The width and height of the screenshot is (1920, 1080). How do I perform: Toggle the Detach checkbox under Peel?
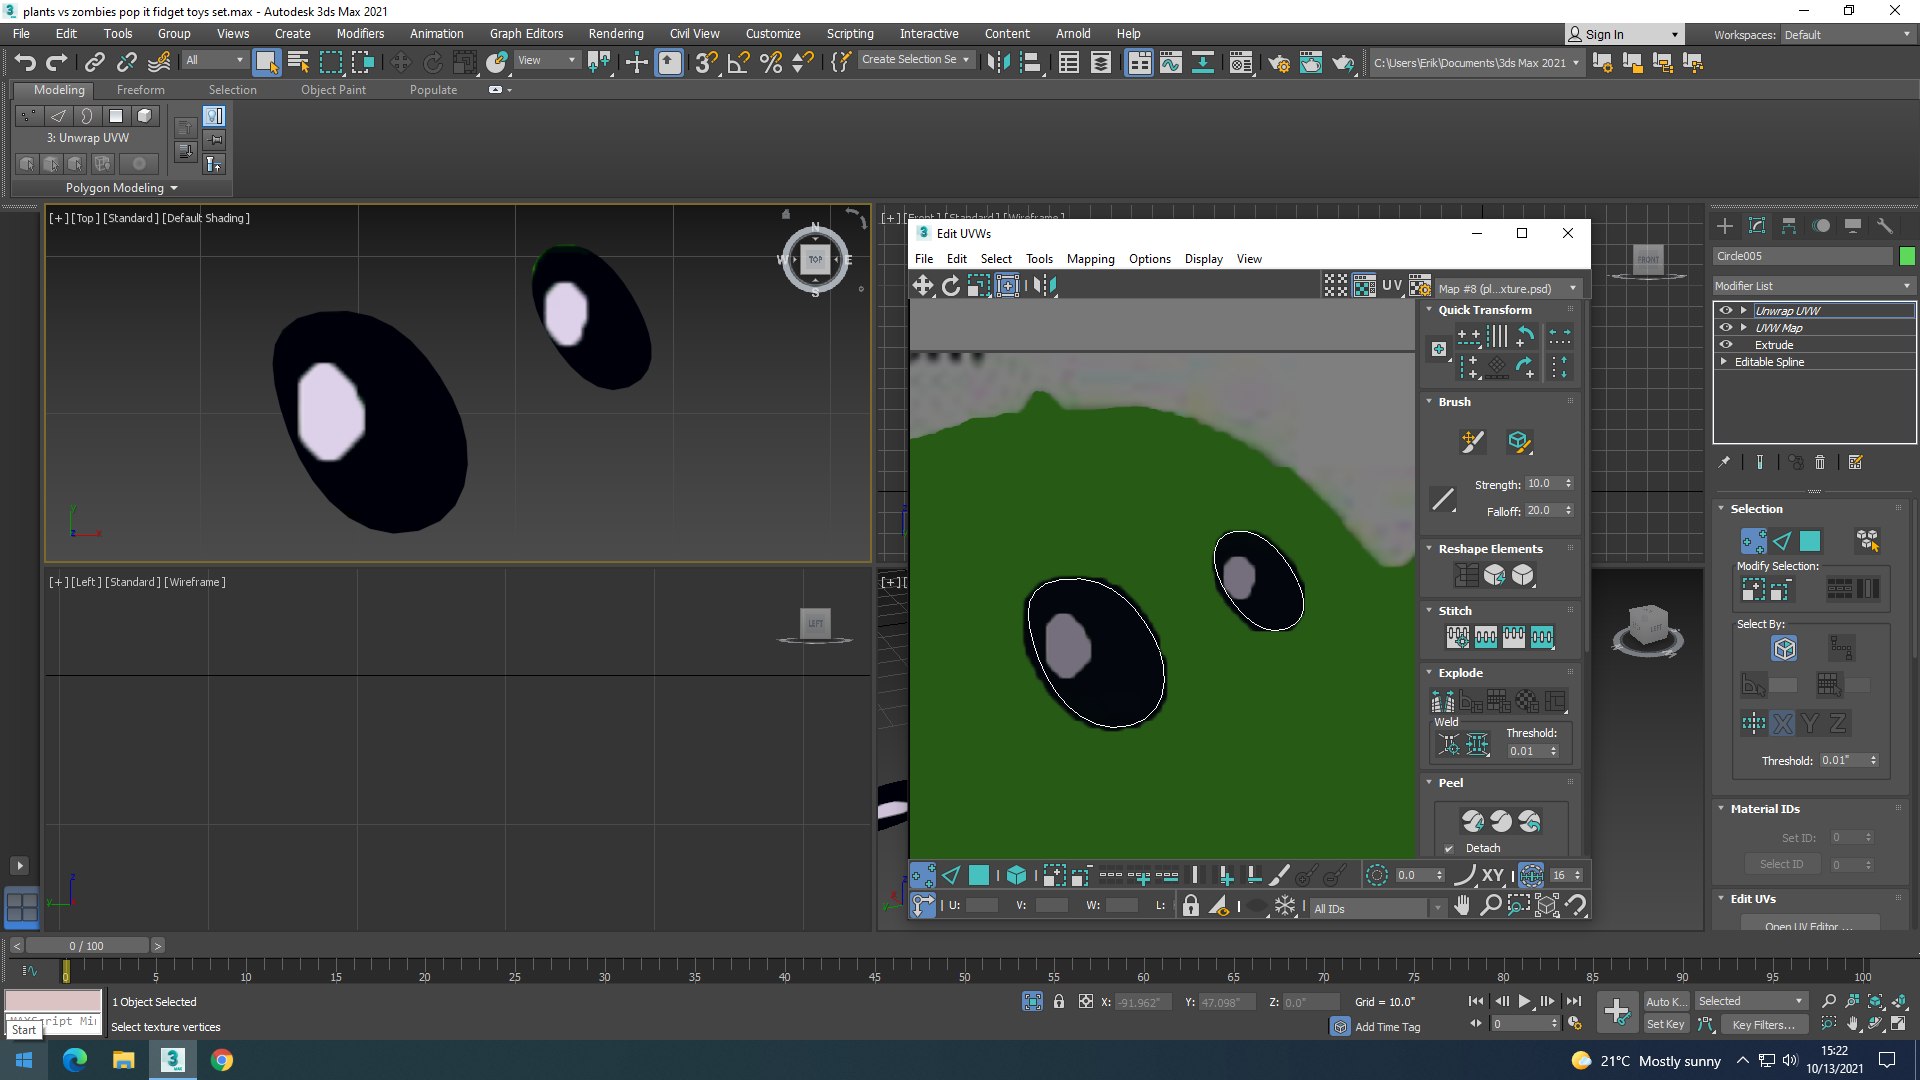(x=1449, y=848)
